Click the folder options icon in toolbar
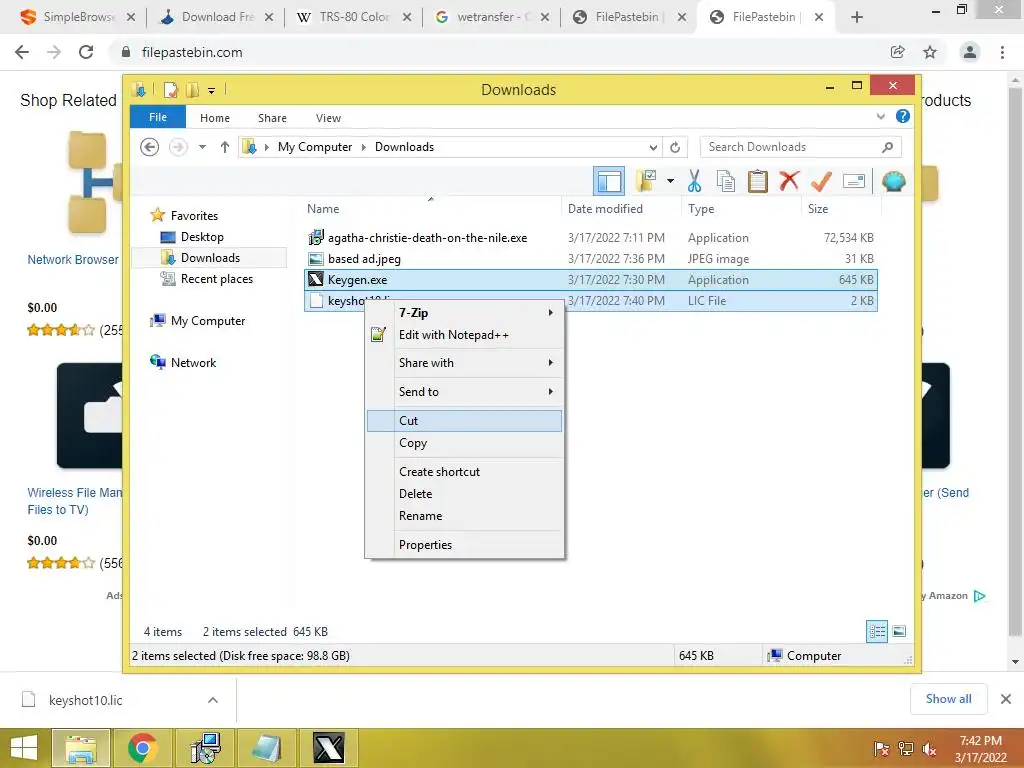The height and width of the screenshot is (768, 1024). [646, 181]
